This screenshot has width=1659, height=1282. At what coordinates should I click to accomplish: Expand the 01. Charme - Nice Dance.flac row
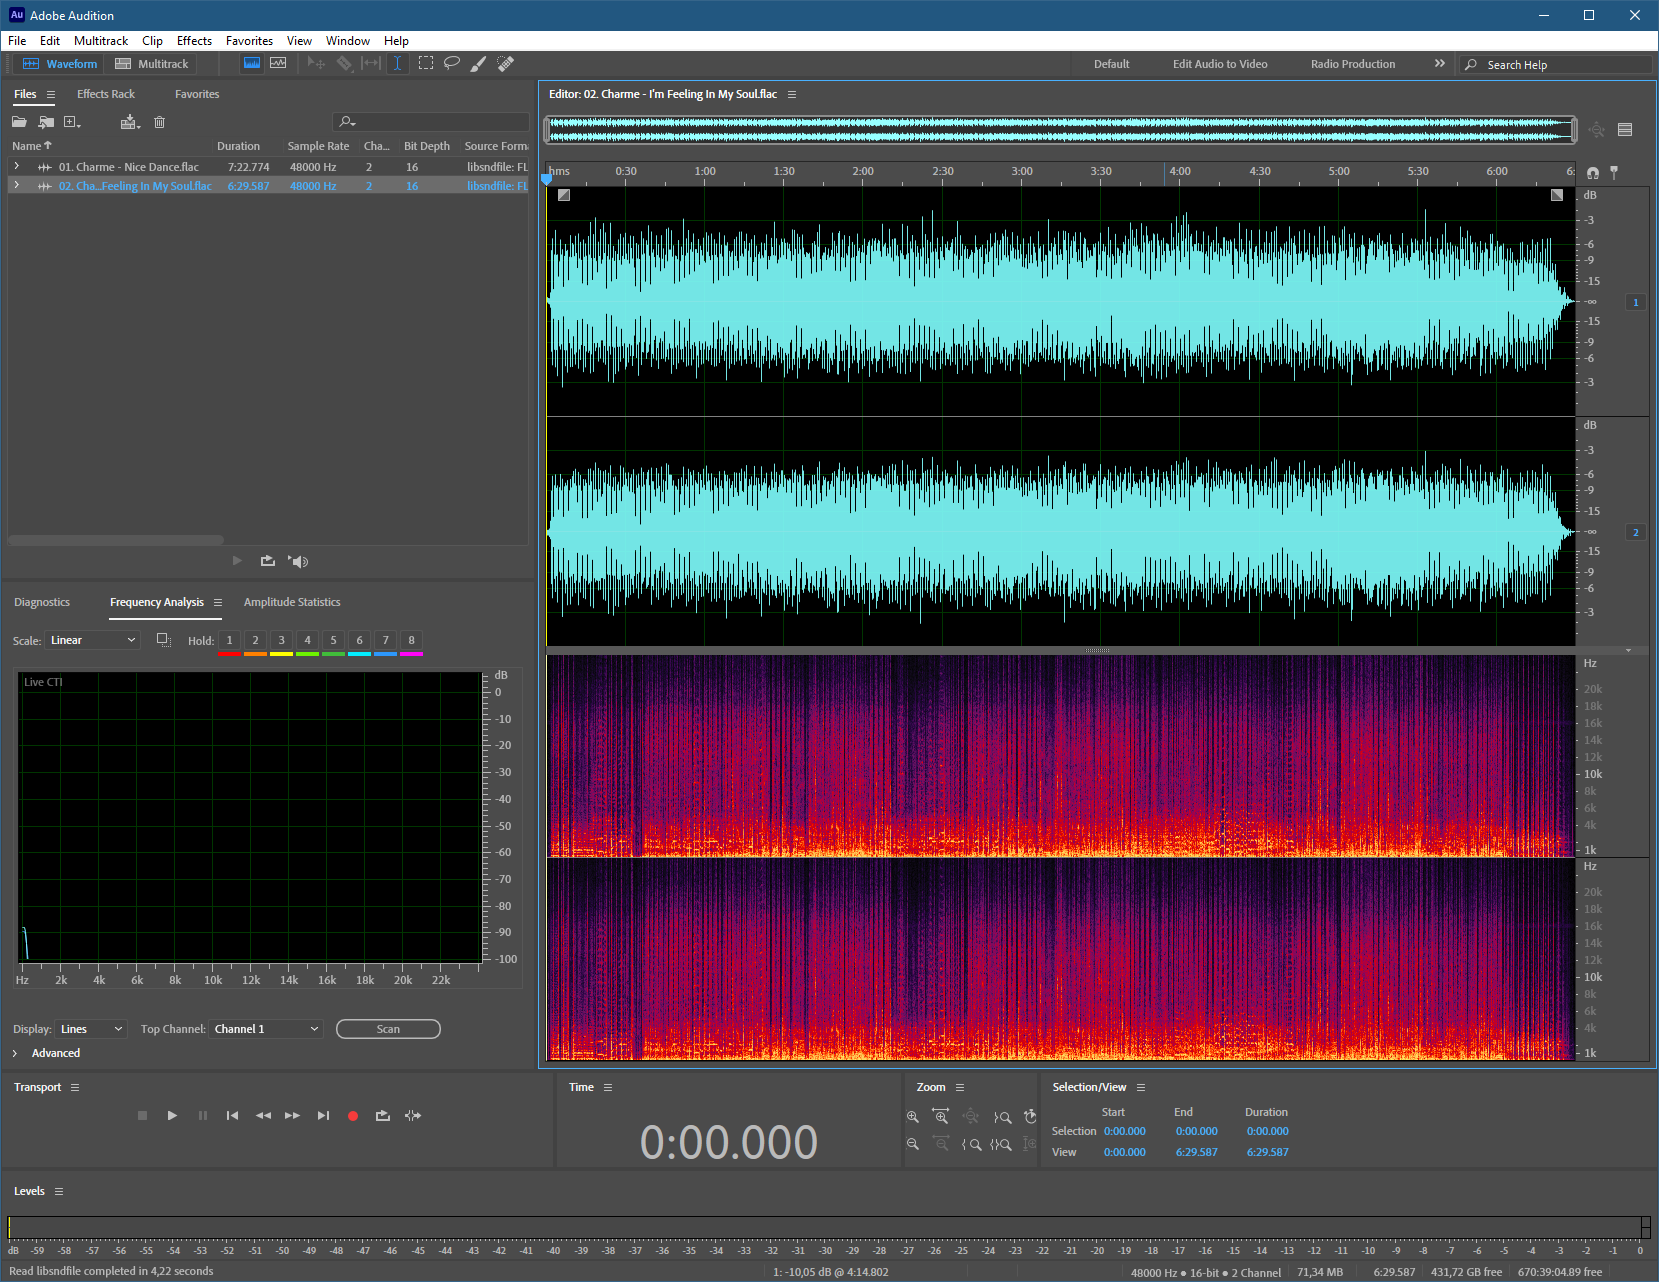point(16,166)
